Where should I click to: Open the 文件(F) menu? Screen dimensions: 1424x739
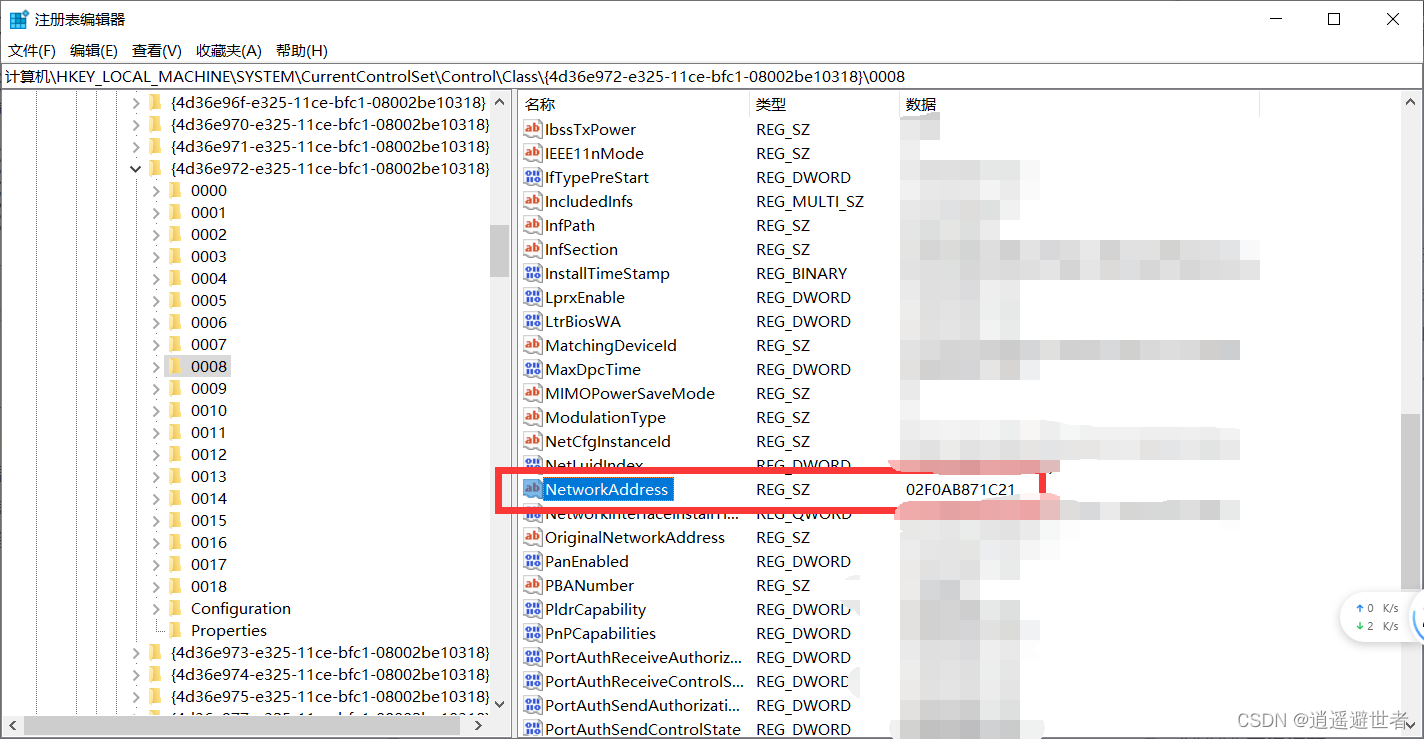(x=32, y=50)
